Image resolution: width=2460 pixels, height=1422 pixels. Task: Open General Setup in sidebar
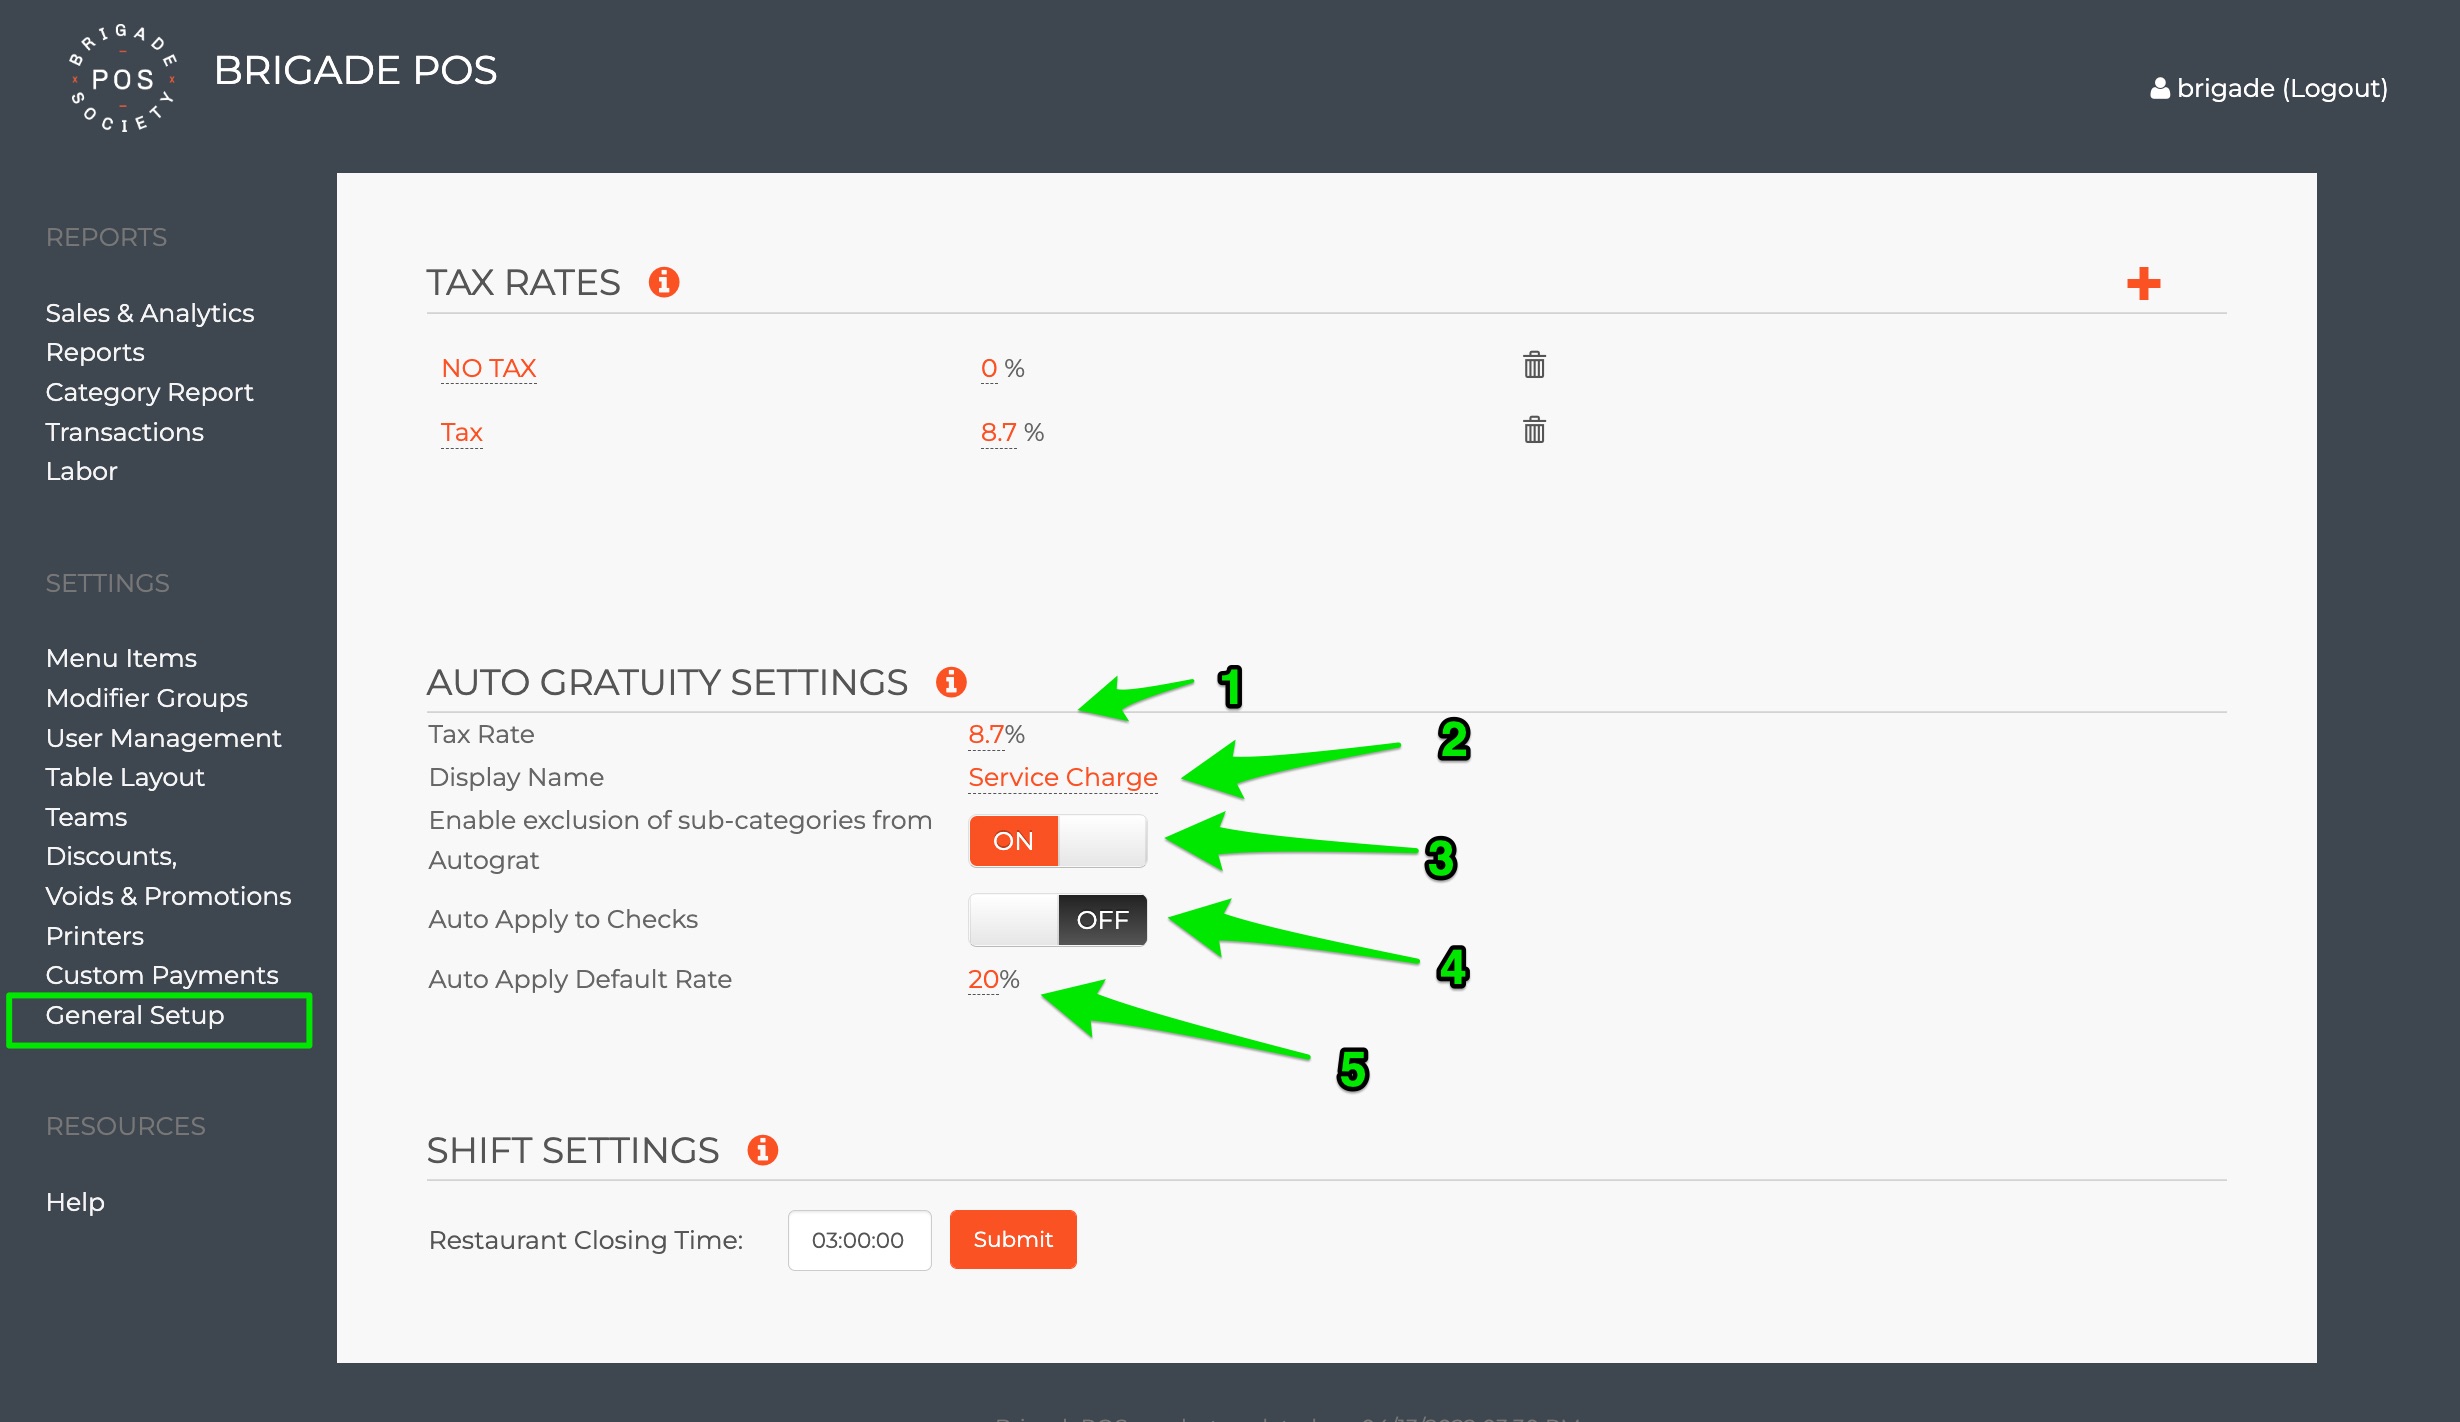click(x=135, y=1015)
